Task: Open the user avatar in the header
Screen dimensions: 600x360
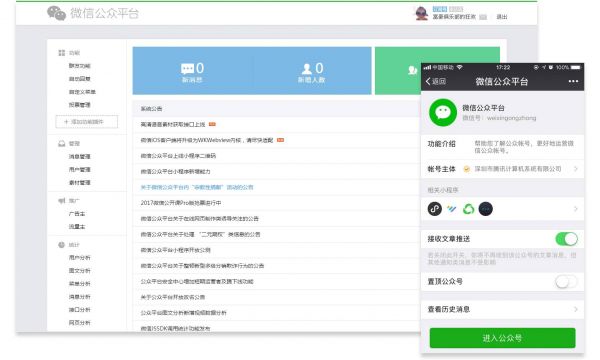Action: (421, 13)
